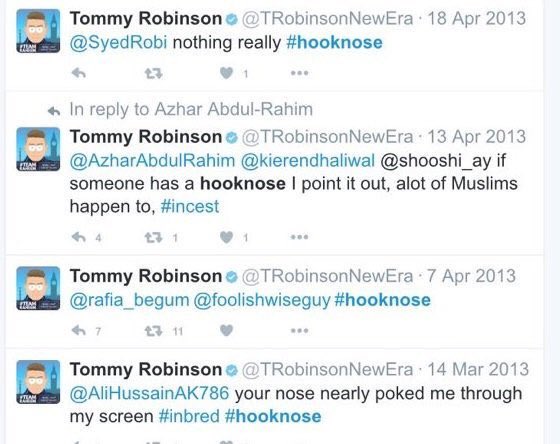Open the @SyedRobi mention link

click(118, 43)
